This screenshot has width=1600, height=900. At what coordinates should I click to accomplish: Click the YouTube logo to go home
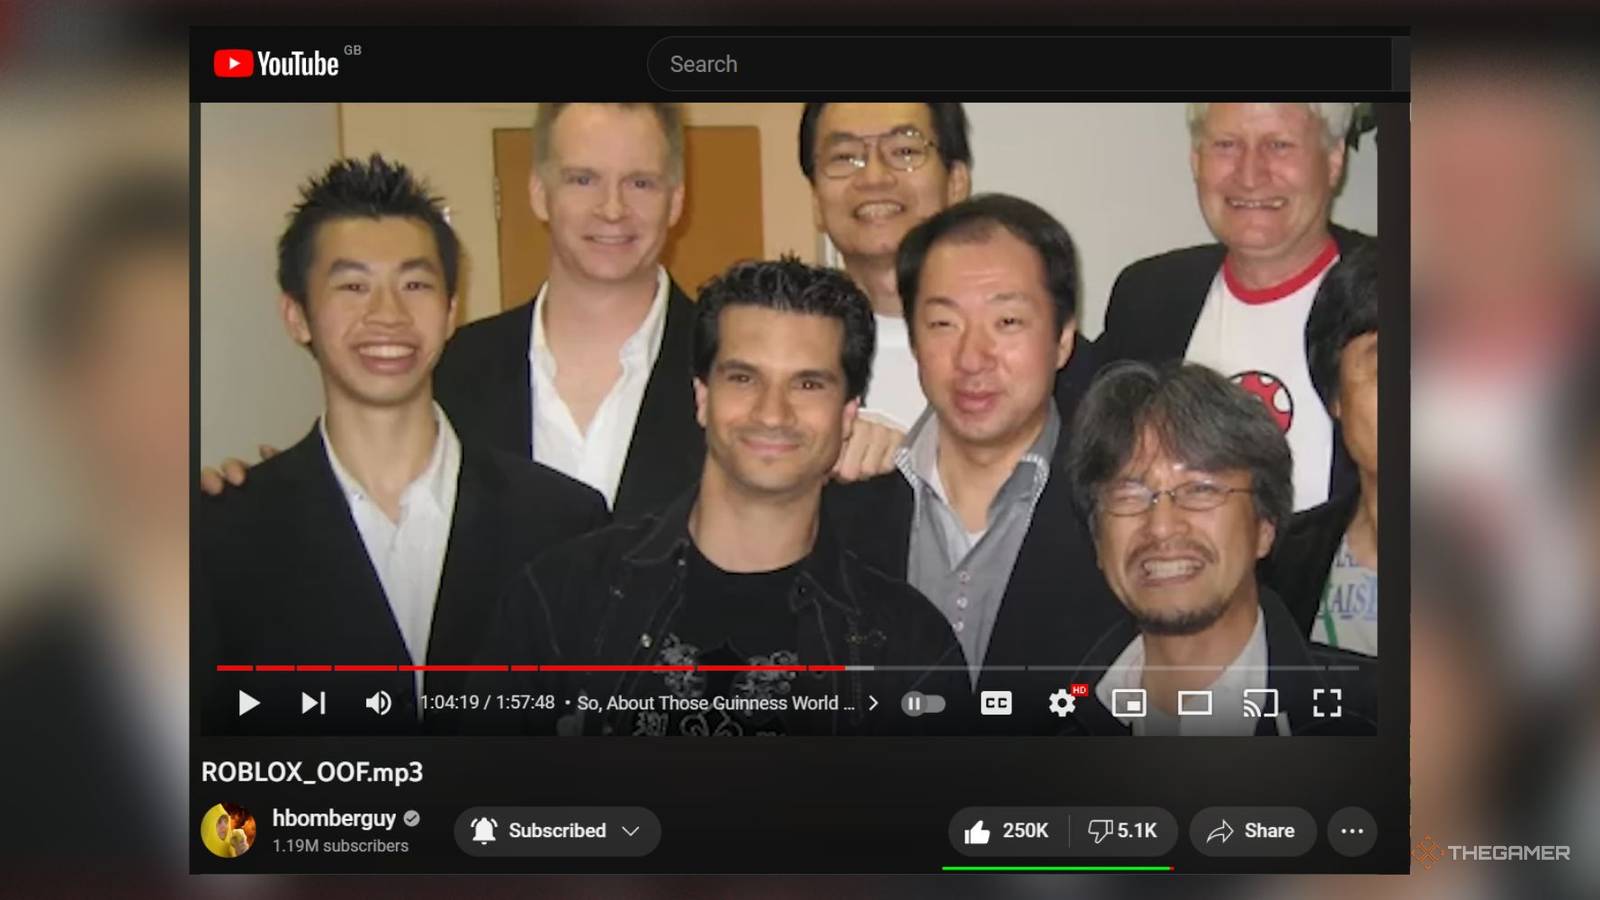click(x=277, y=64)
